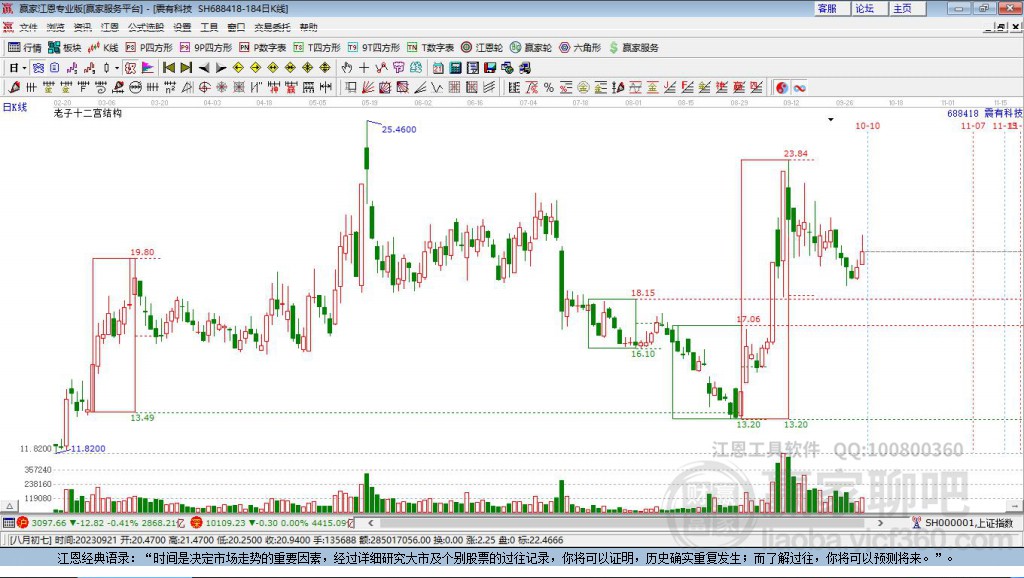Move chart left with black arrow
Viewport: 1024px width, 578px height.
[204, 67]
